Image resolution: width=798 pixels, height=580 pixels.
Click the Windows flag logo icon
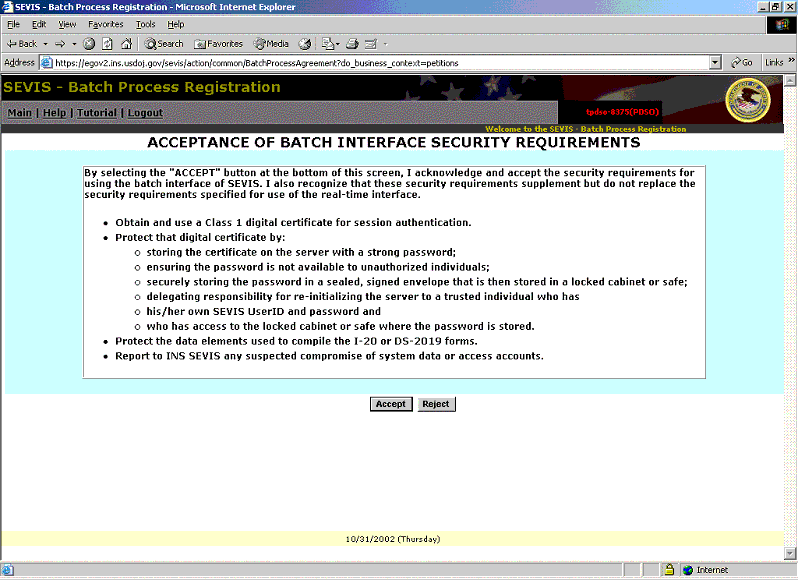(782, 24)
